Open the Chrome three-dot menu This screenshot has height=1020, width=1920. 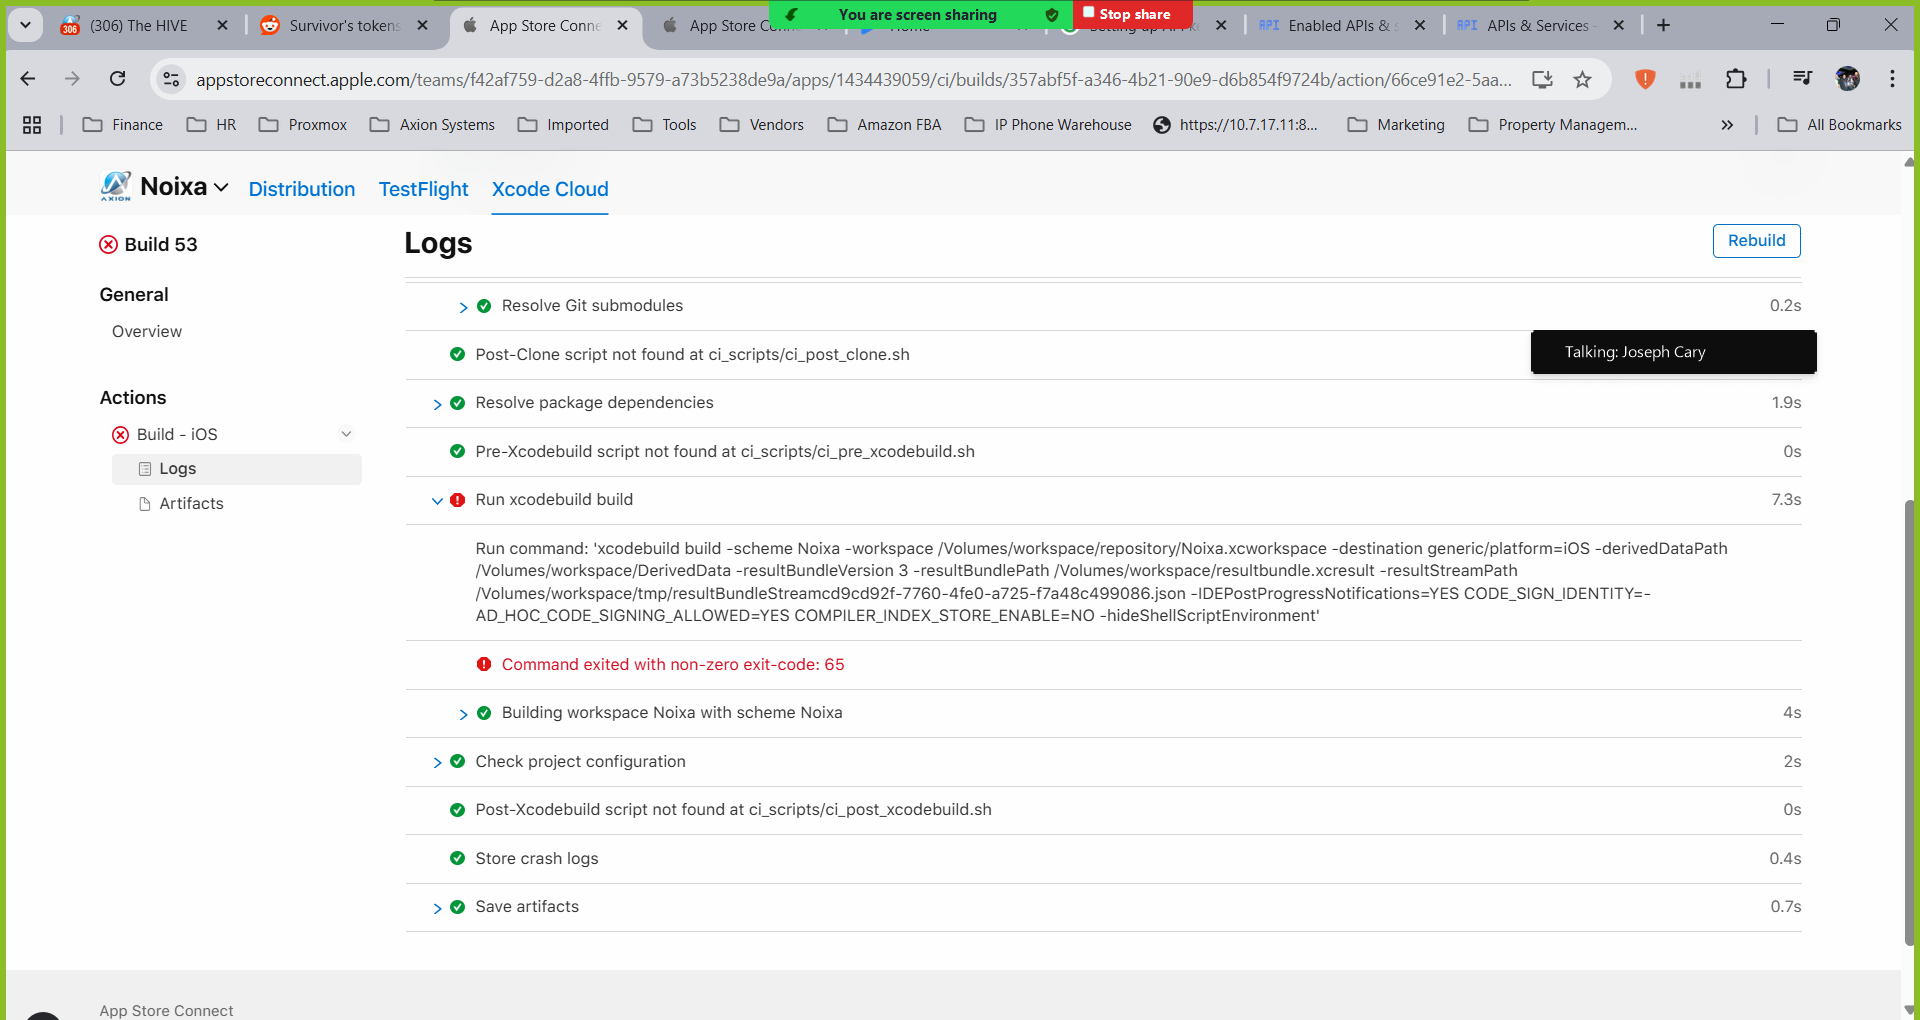click(1892, 79)
